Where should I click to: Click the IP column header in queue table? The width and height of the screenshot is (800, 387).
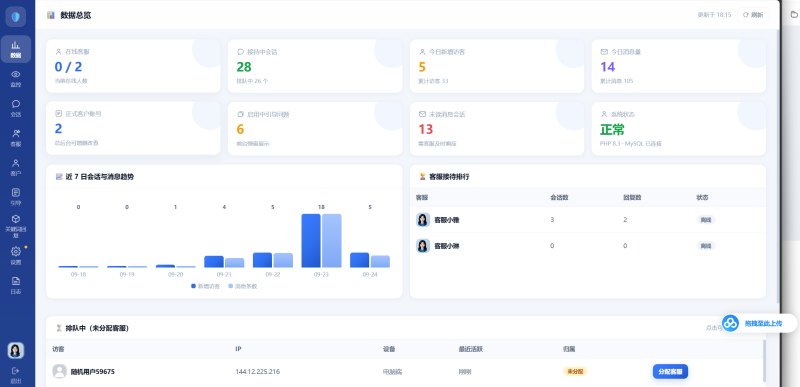238,350
